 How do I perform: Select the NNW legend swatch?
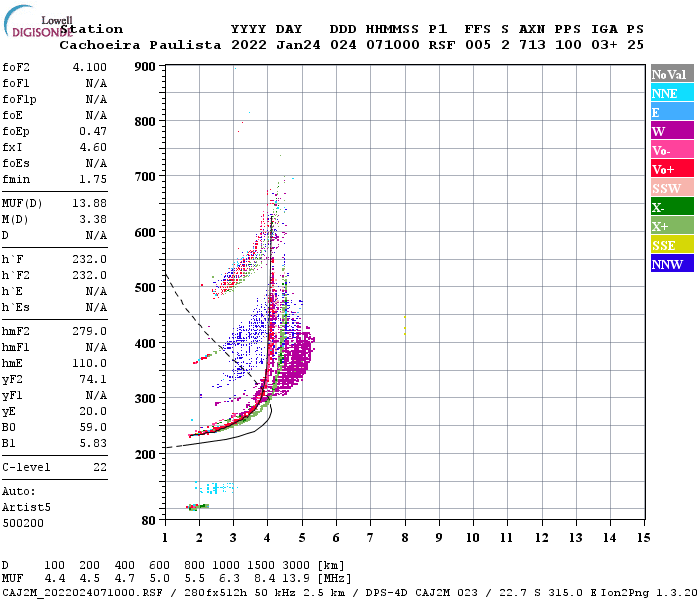click(x=672, y=263)
